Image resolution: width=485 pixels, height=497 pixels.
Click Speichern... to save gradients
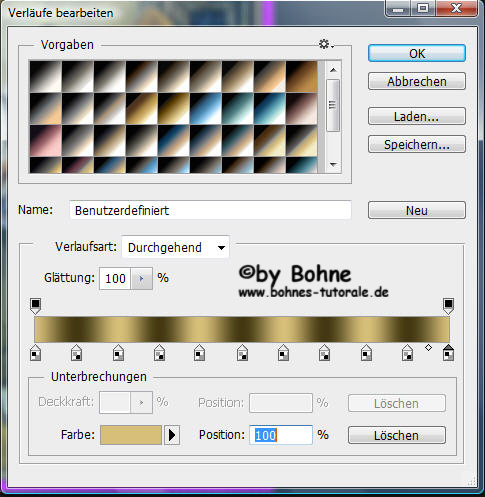pos(417,144)
